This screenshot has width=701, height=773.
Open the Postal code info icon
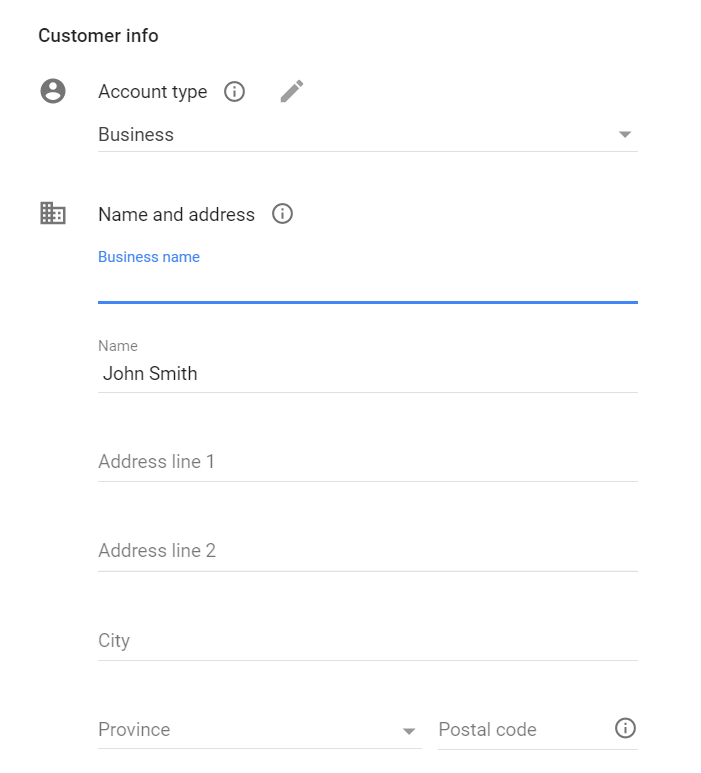625,728
